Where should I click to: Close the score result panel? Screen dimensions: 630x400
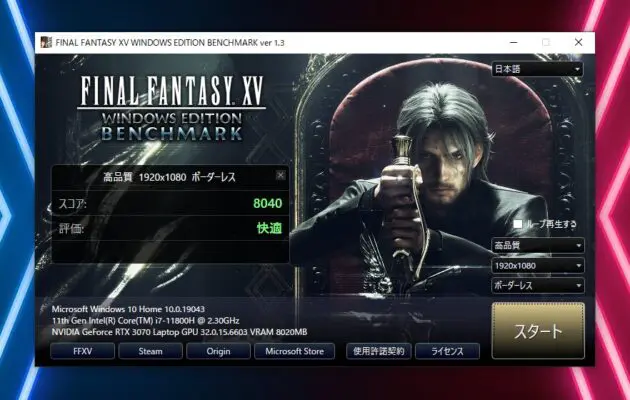(x=280, y=175)
